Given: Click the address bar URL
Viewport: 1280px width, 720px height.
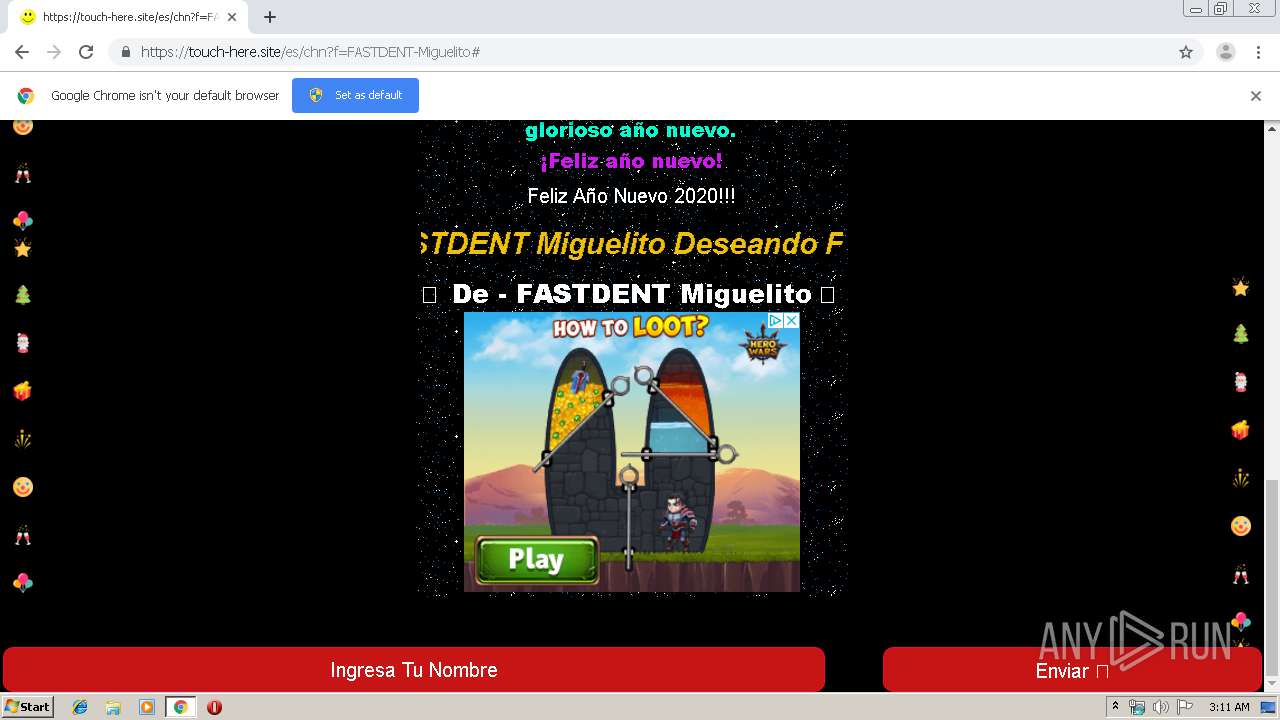Looking at the screenshot, I should pyautogui.click(x=310, y=52).
